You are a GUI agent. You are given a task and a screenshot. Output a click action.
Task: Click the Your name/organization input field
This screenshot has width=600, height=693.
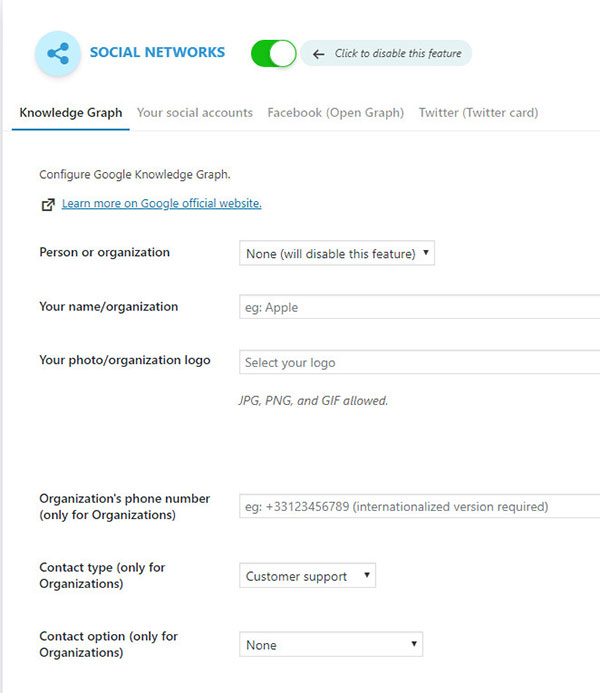pyautogui.click(x=420, y=307)
